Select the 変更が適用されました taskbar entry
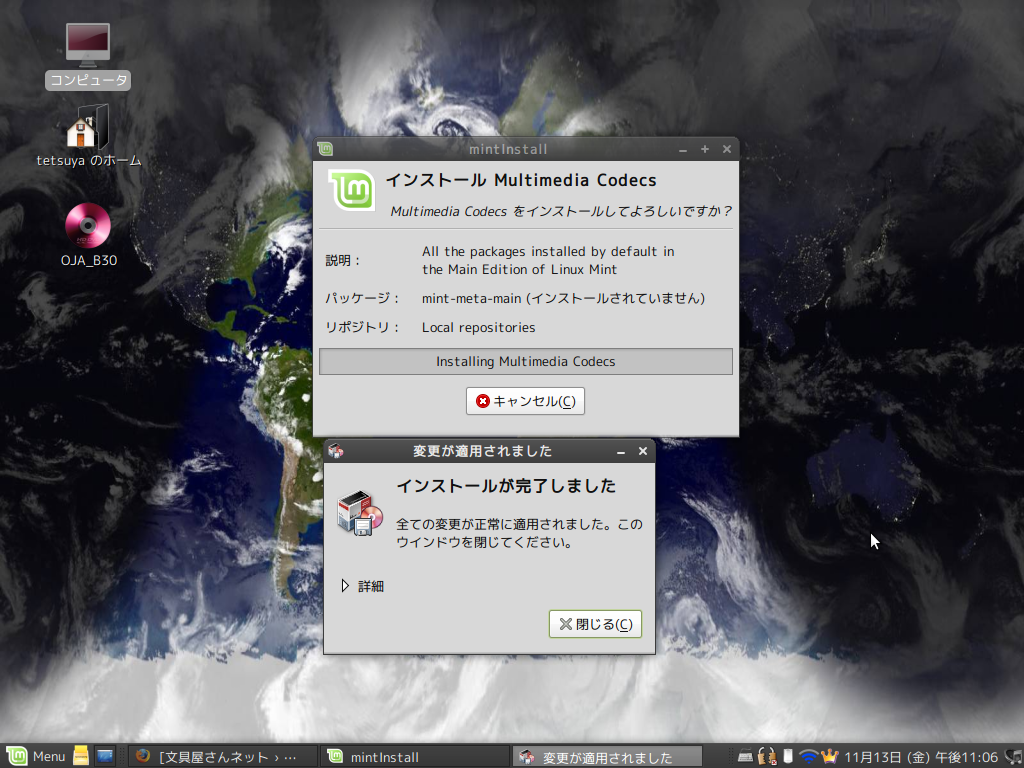This screenshot has width=1024, height=768. click(607, 757)
